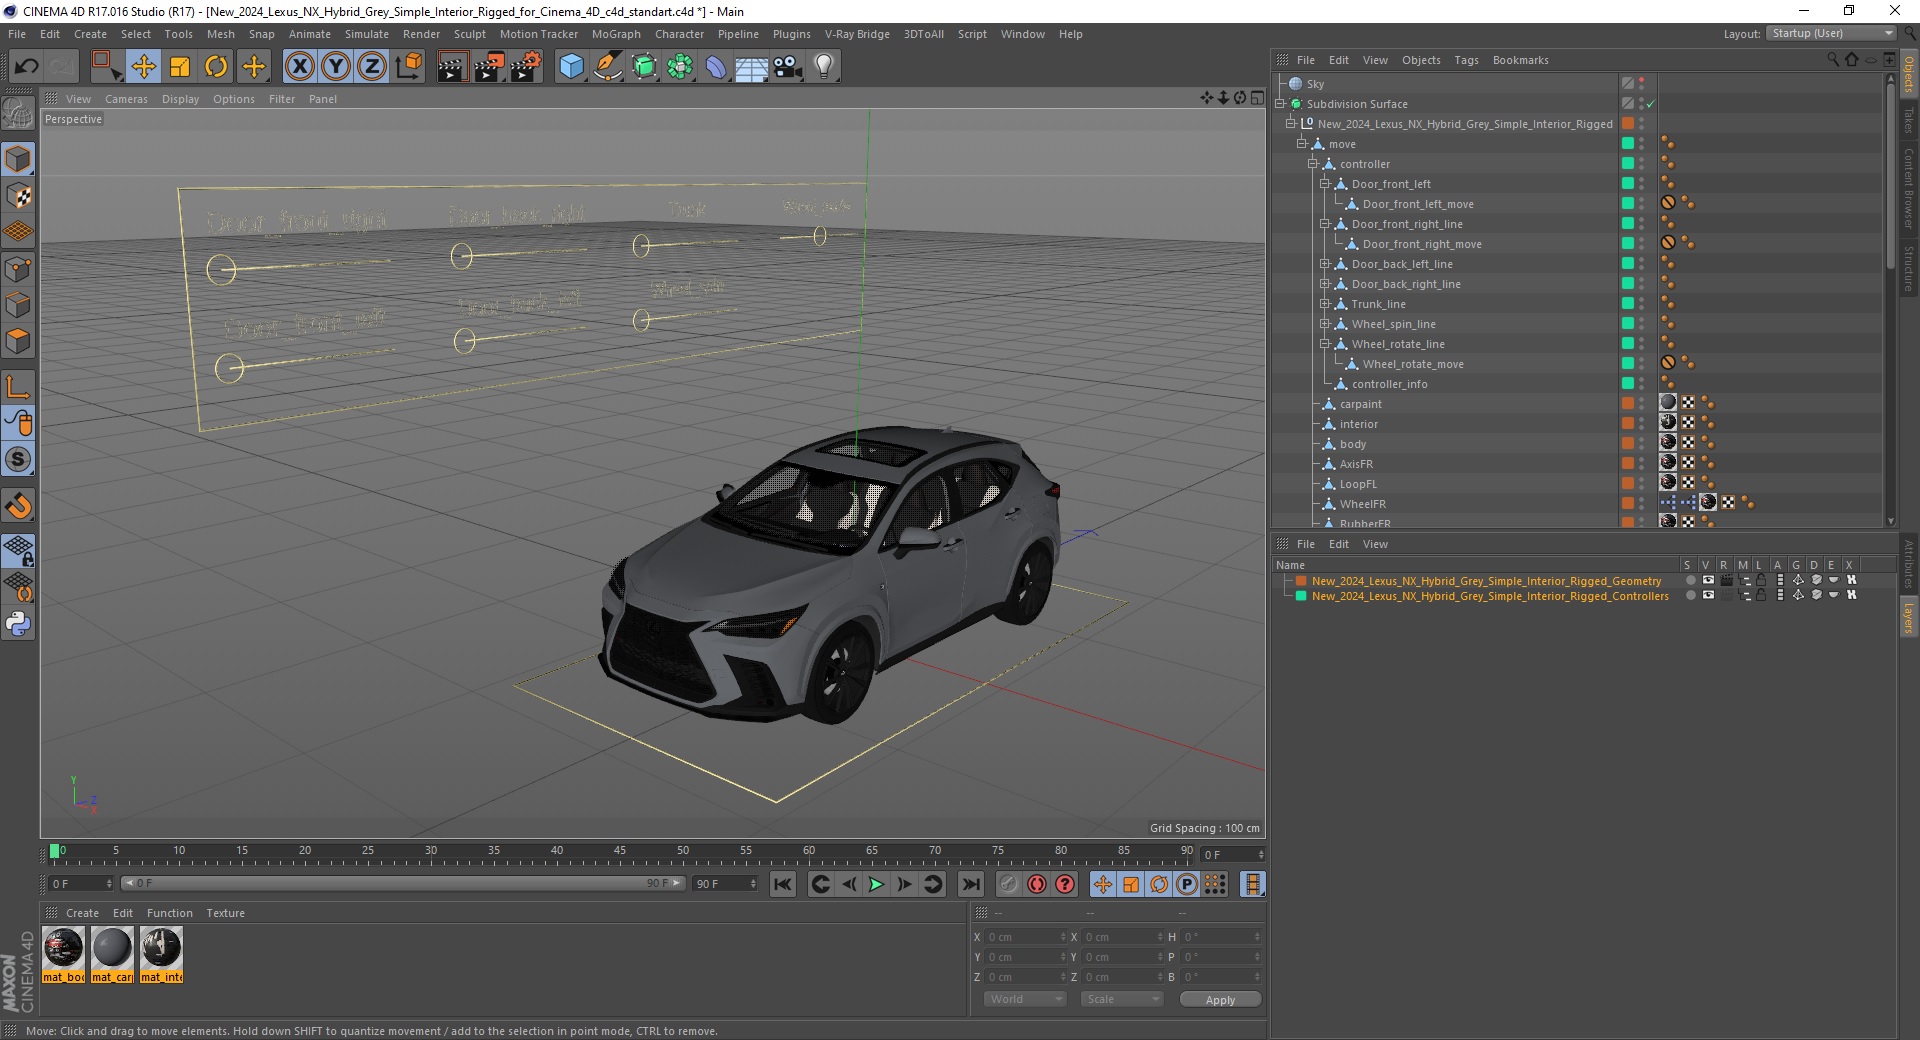Expand the Wheel_spin_line node

(1325, 324)
